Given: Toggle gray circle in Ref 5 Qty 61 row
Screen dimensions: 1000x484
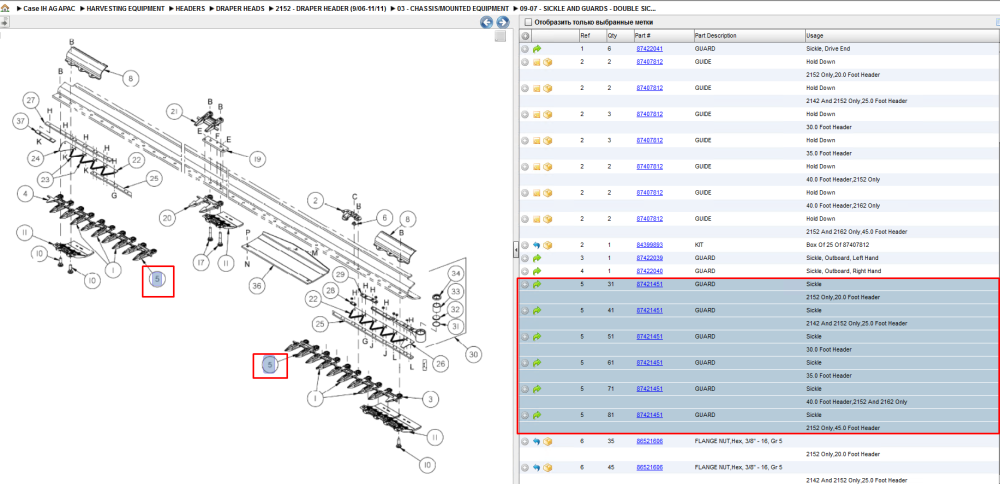Looking at the screenshot, I should click(x=525, y=363).
